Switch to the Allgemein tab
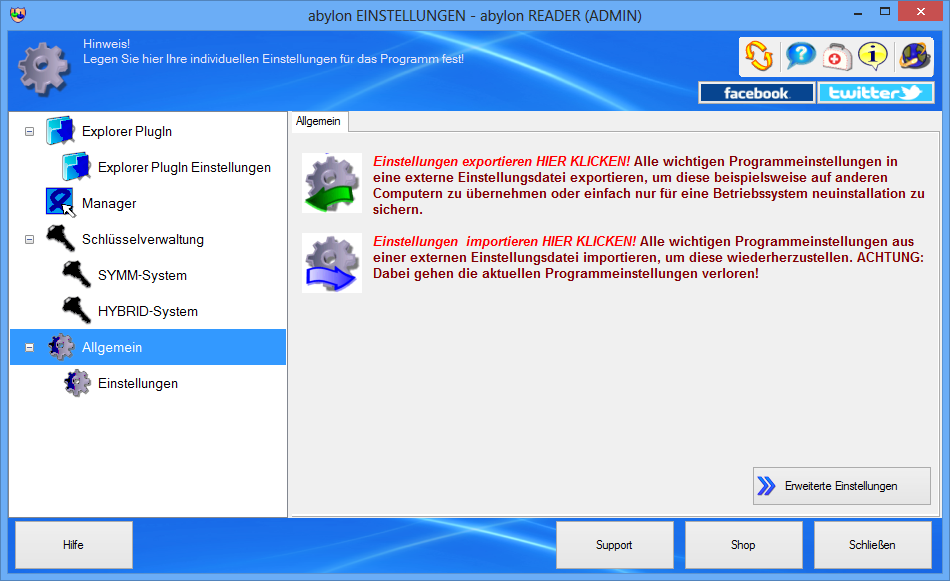Viewport: 950px width, 581px height. [318, 121]
